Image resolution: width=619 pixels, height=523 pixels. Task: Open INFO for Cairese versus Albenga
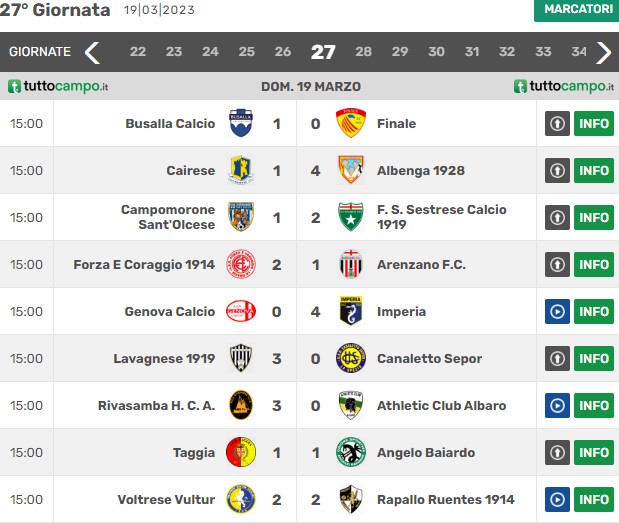coord(593,170)
